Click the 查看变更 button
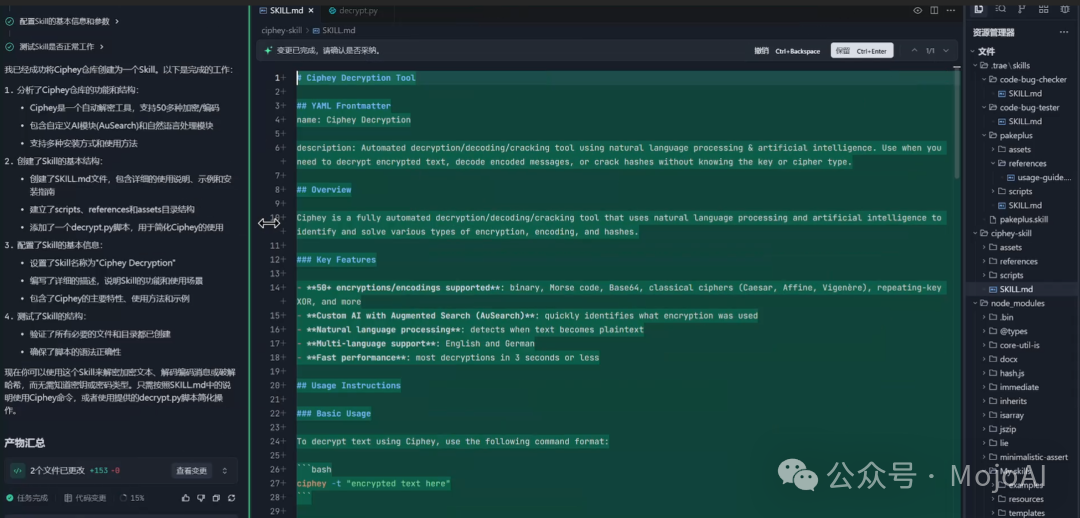 191,470
